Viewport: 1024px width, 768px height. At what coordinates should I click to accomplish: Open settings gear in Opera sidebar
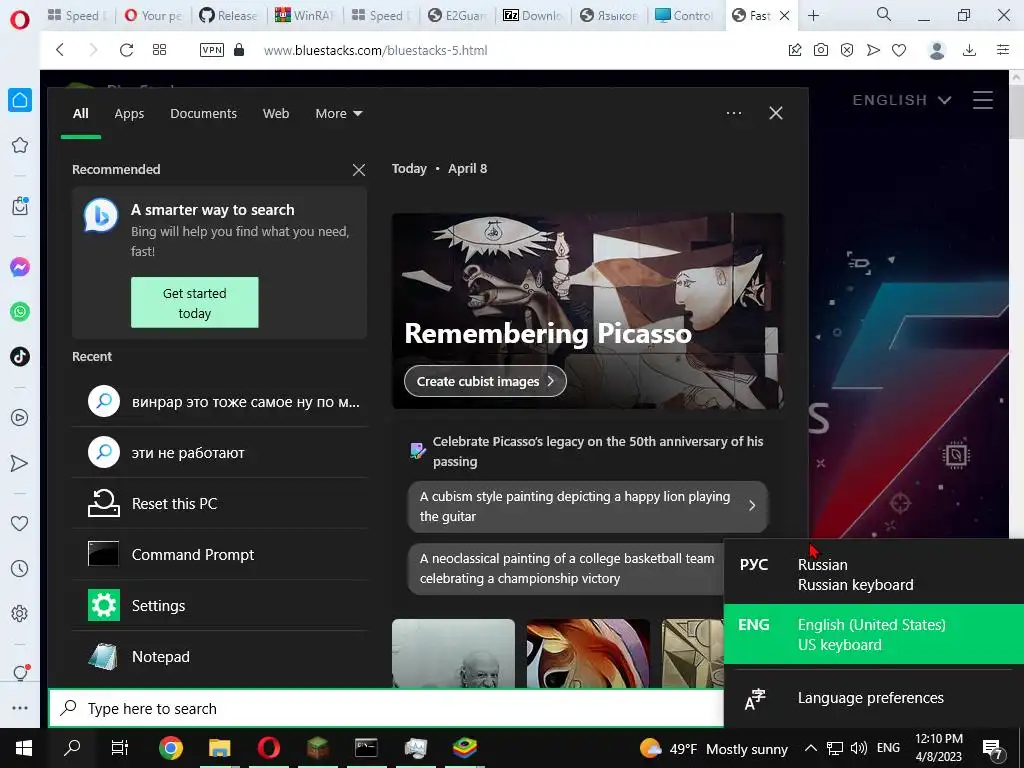point(20,614)
